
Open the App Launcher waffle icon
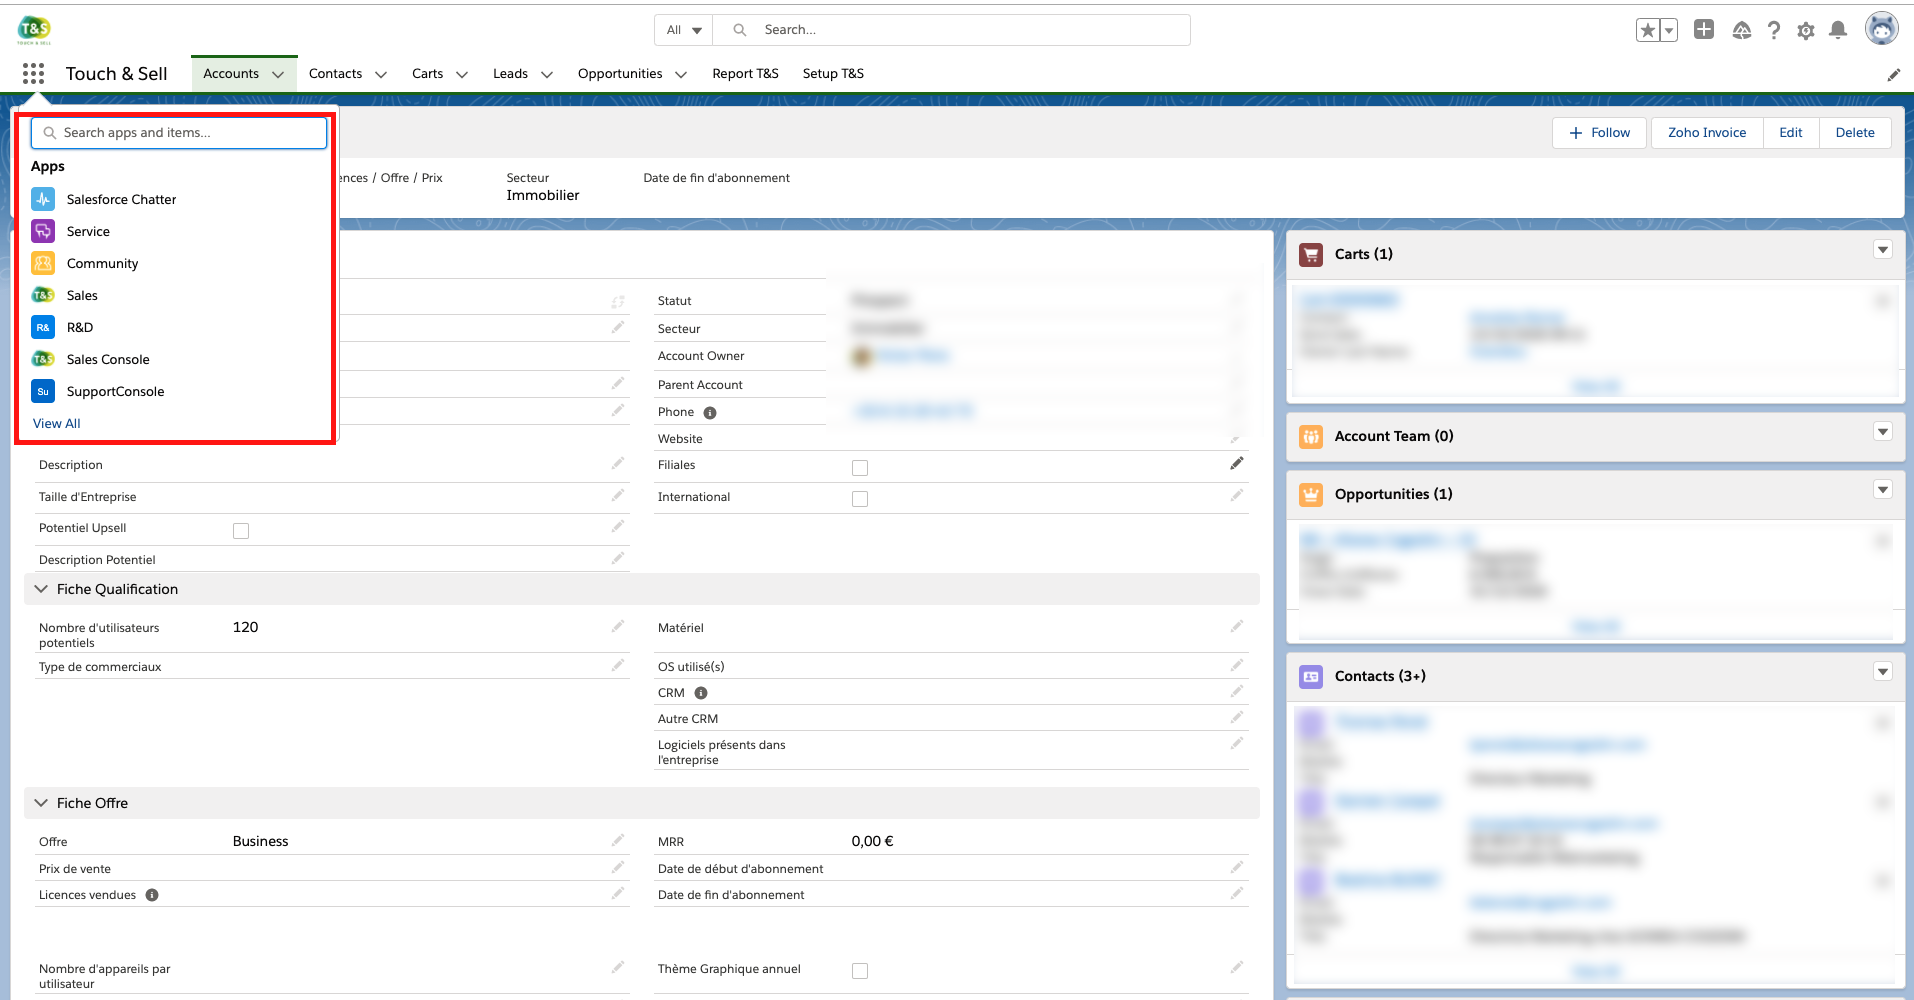[x=33, y=73]
